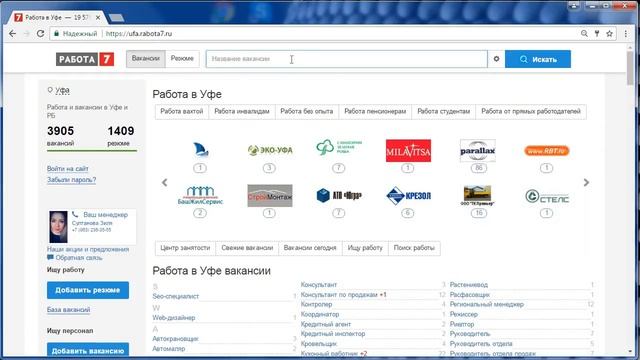Click the Забыли пароль? link
The image size is (640, 360).
click(x=71, y=180)
